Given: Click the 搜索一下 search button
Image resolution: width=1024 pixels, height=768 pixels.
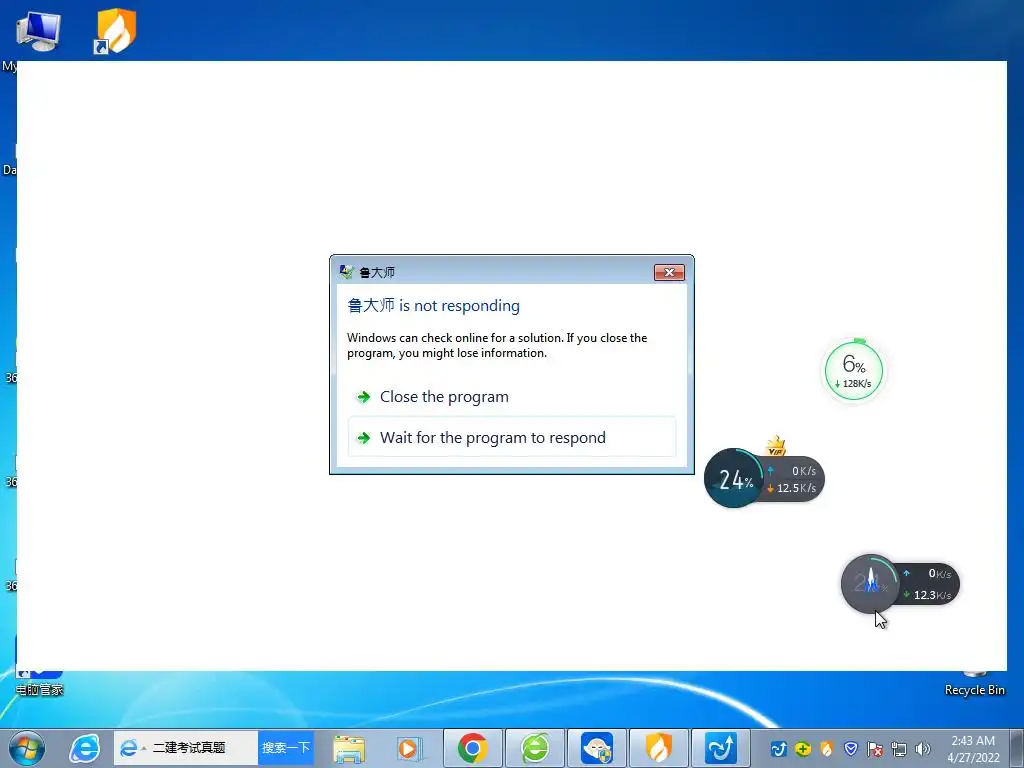Looking at the screenshot, I should 286,748.
